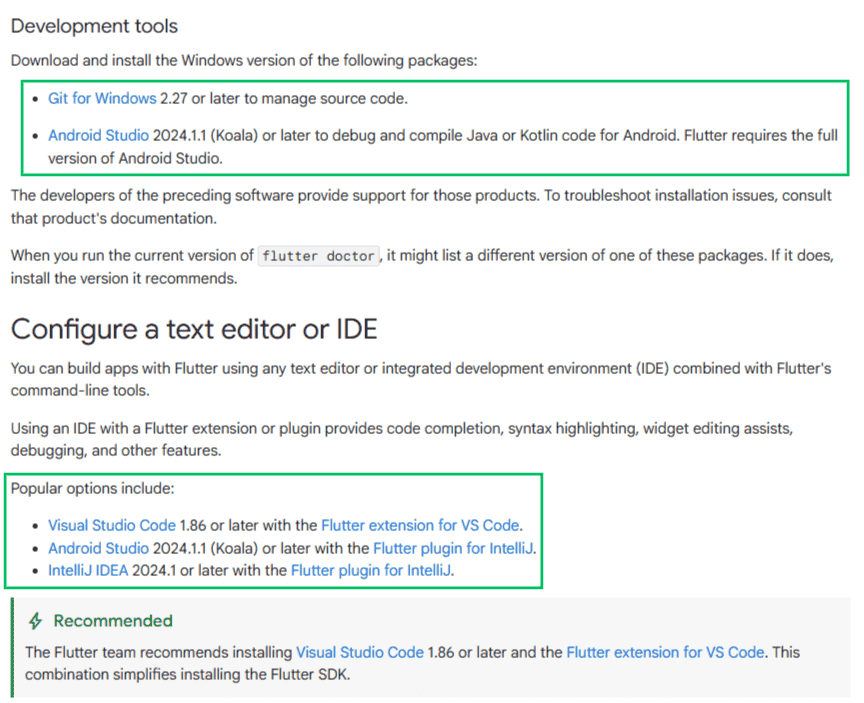The height and width of the screenshot is (703, 864).
Task: Click the Android Studio link under Popular options
Action: [98, 549]
